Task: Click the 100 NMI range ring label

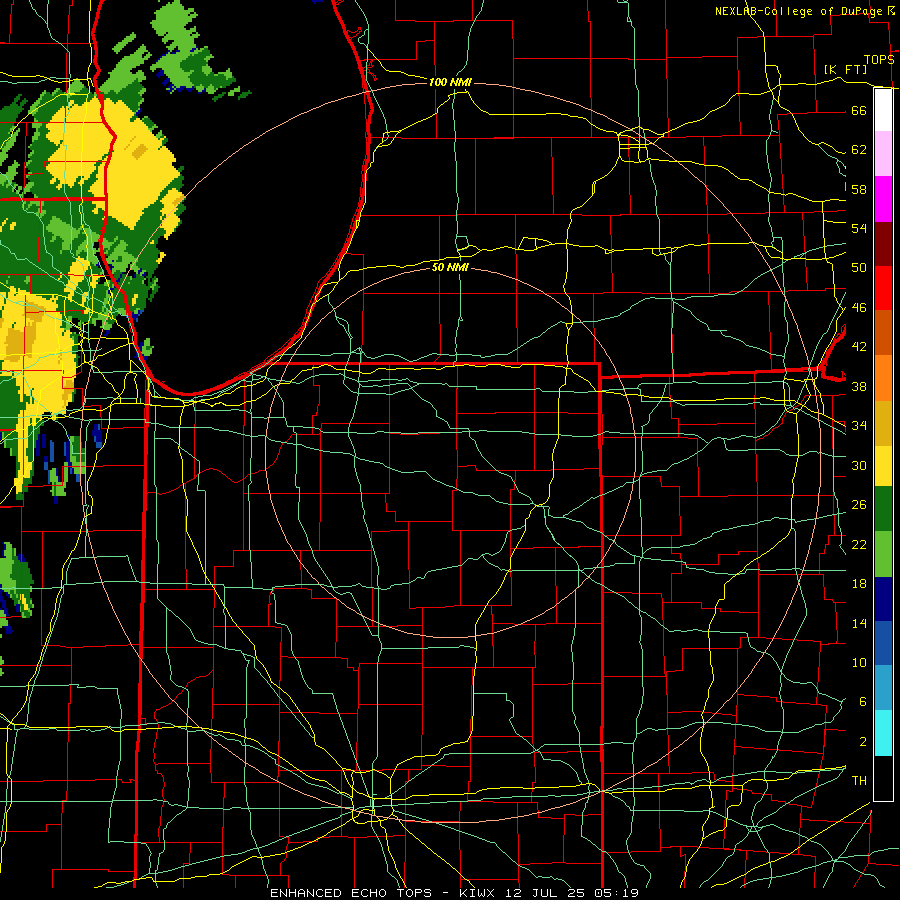Action: coord(450,82)
